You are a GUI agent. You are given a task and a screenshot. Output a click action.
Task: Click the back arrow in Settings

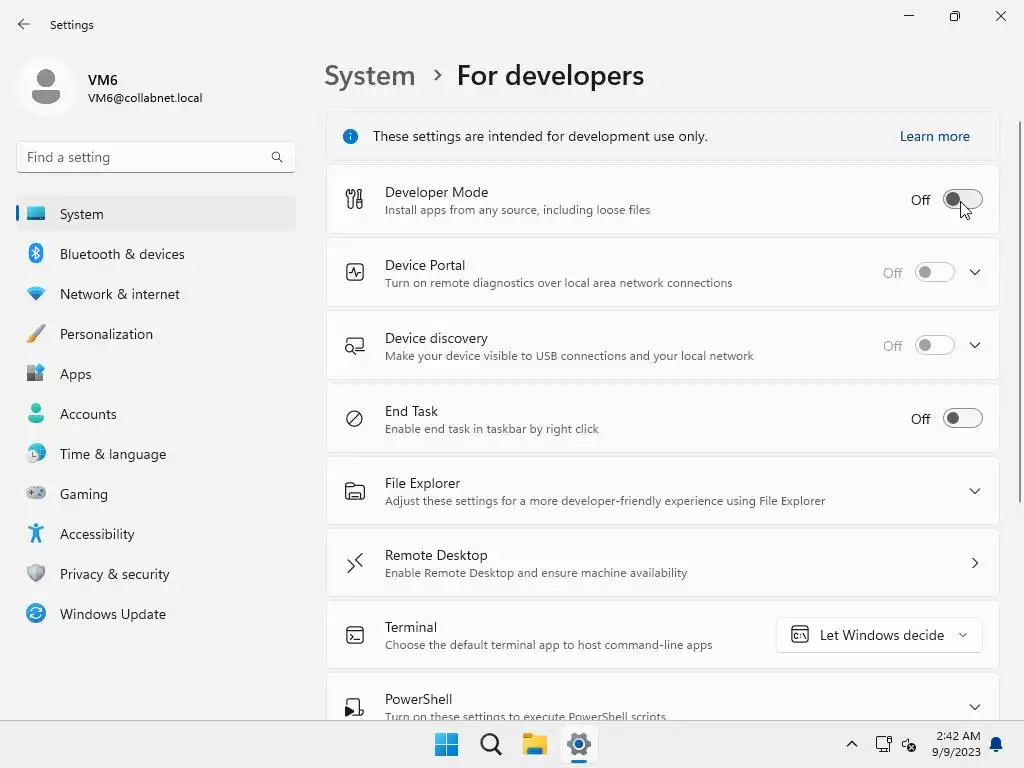24,24
